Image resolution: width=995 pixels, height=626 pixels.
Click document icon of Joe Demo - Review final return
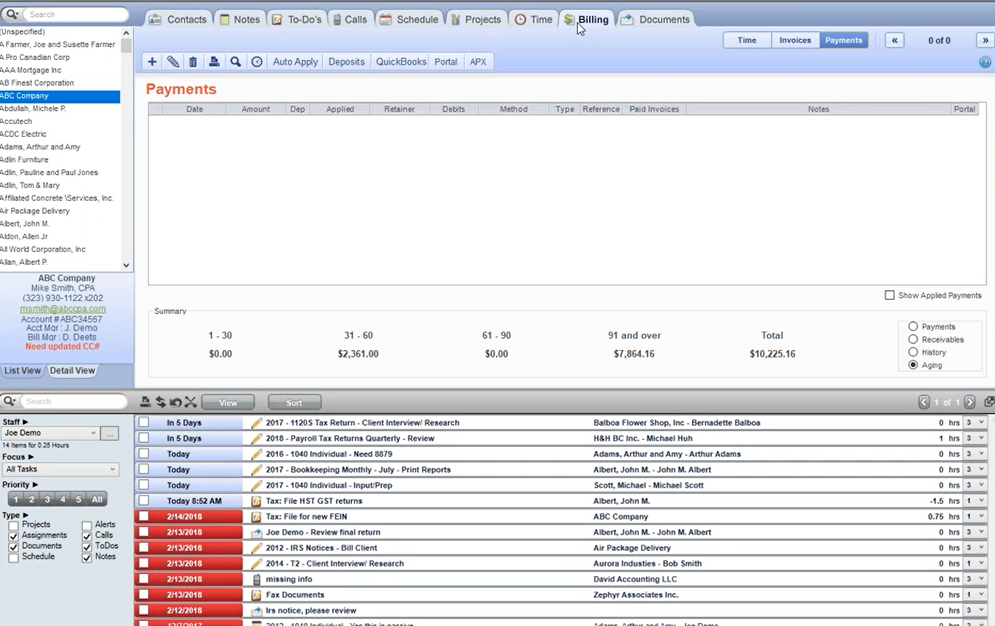coord(256,532)
